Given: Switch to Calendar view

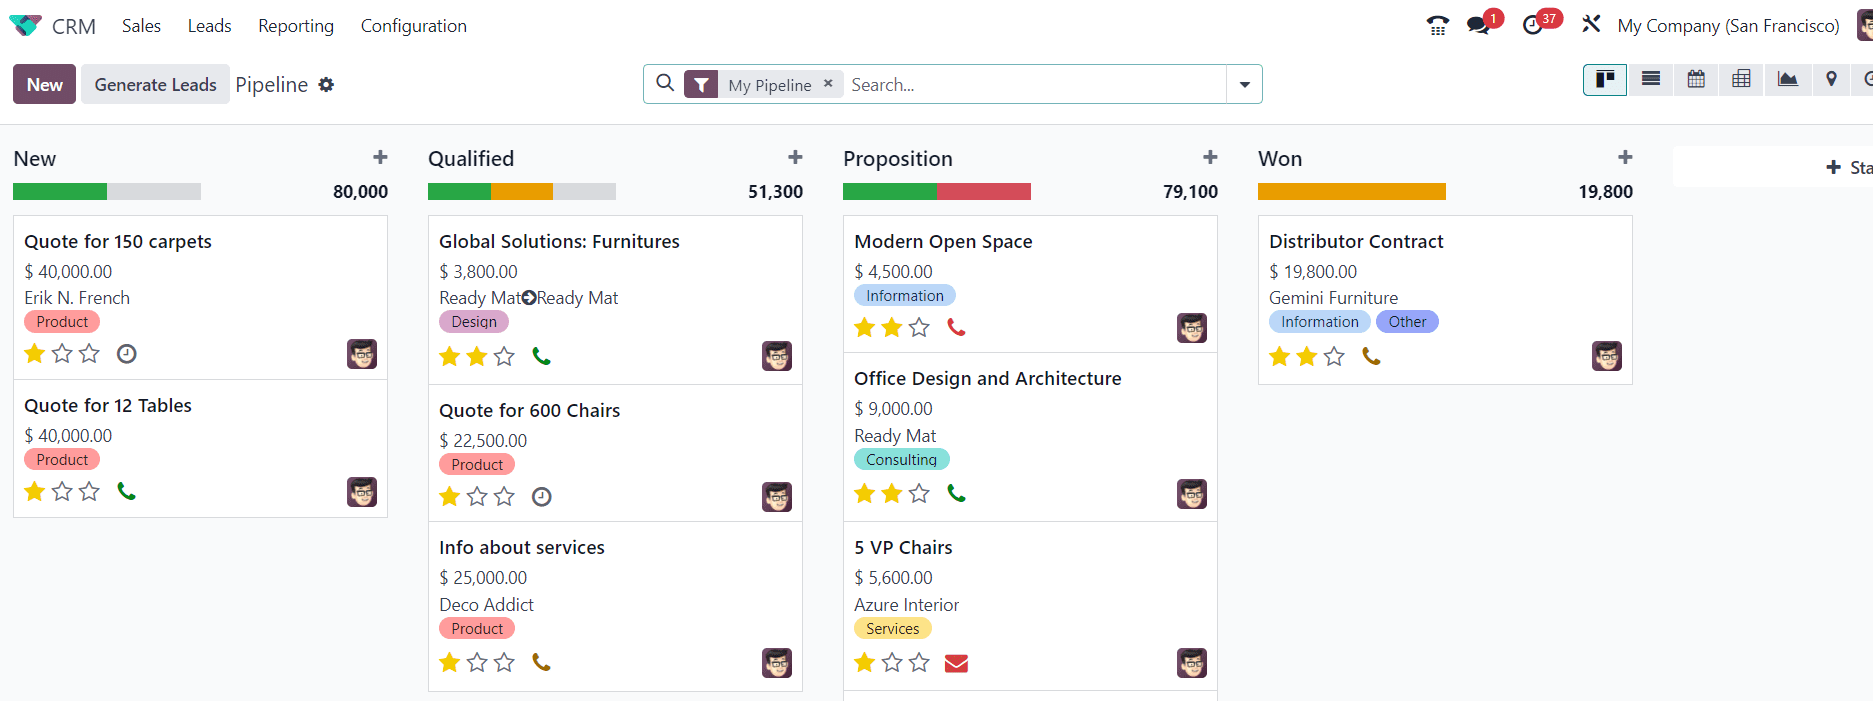Looking at the screenshot, I should pos(1696,80).
